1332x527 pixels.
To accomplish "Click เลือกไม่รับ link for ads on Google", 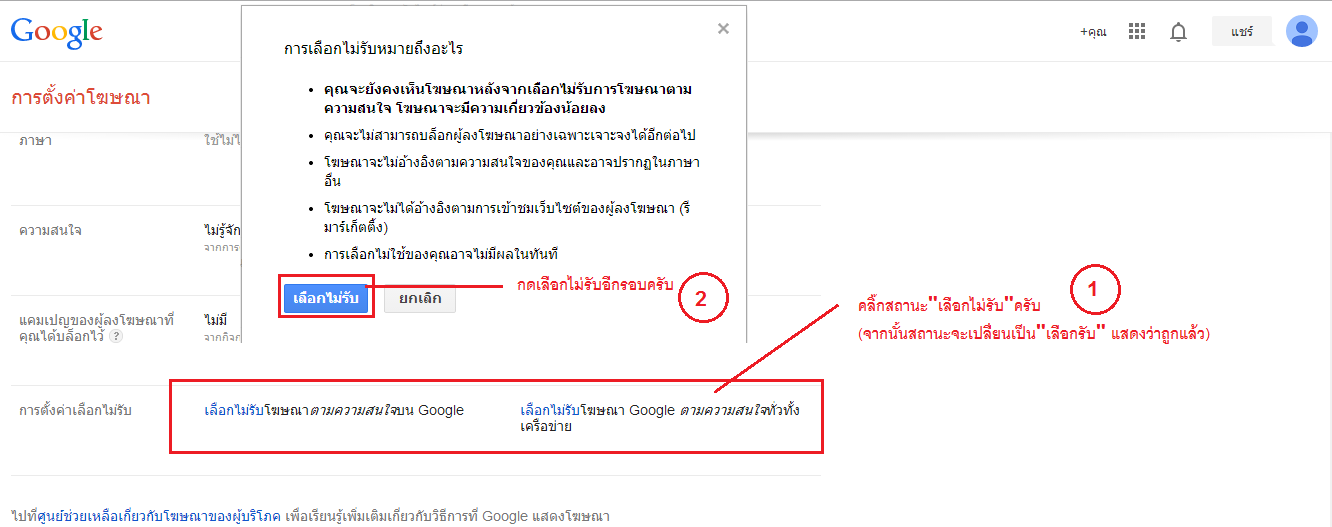I will (x=233, y=410).
